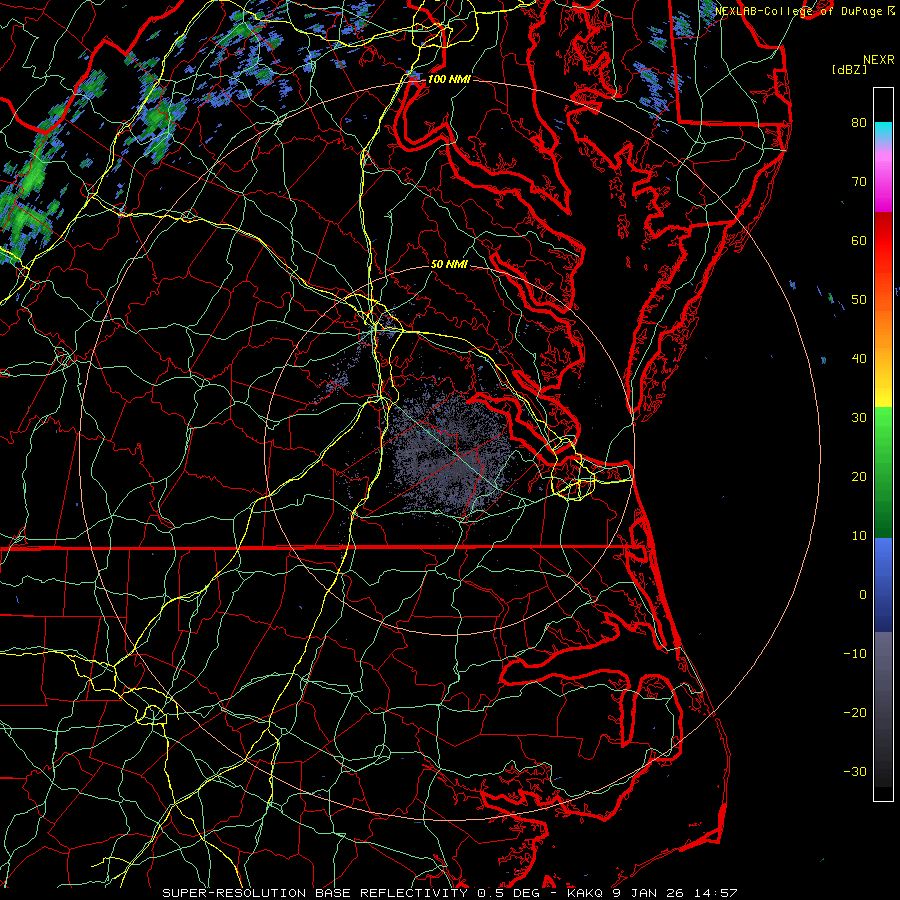Click the NEXR label above the color bar
The image size is (900, 900).
[x=878, y=60]
